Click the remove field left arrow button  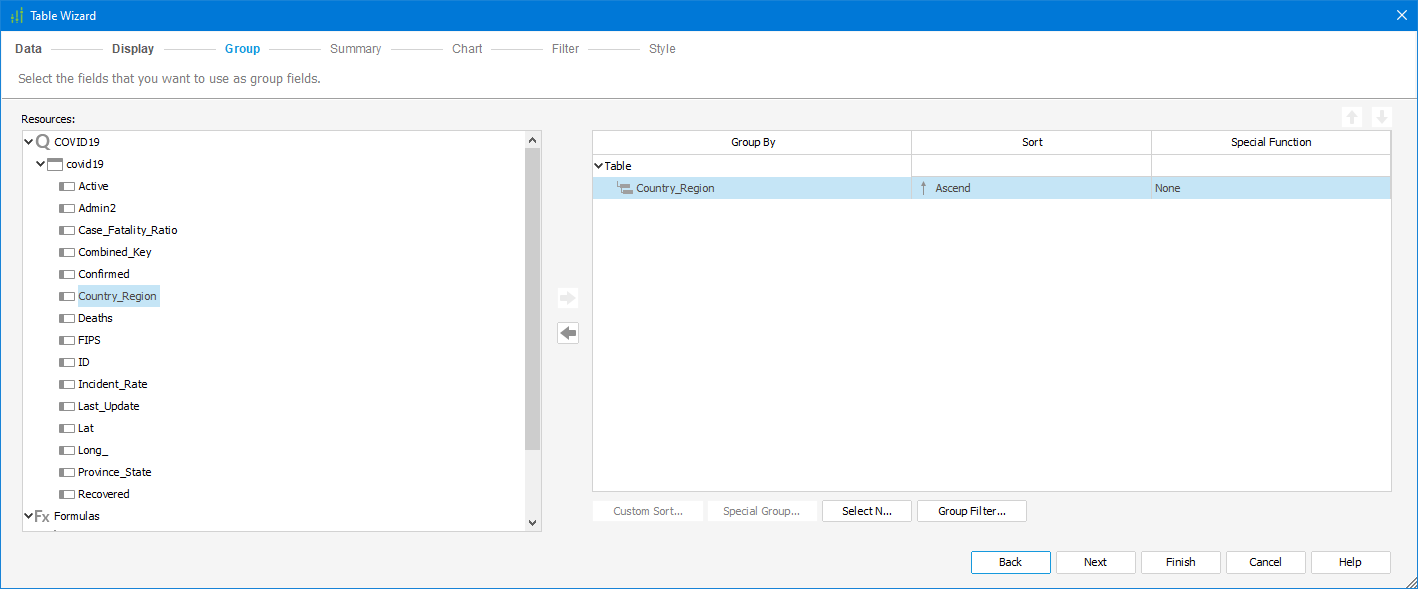(x=568, y=333)
